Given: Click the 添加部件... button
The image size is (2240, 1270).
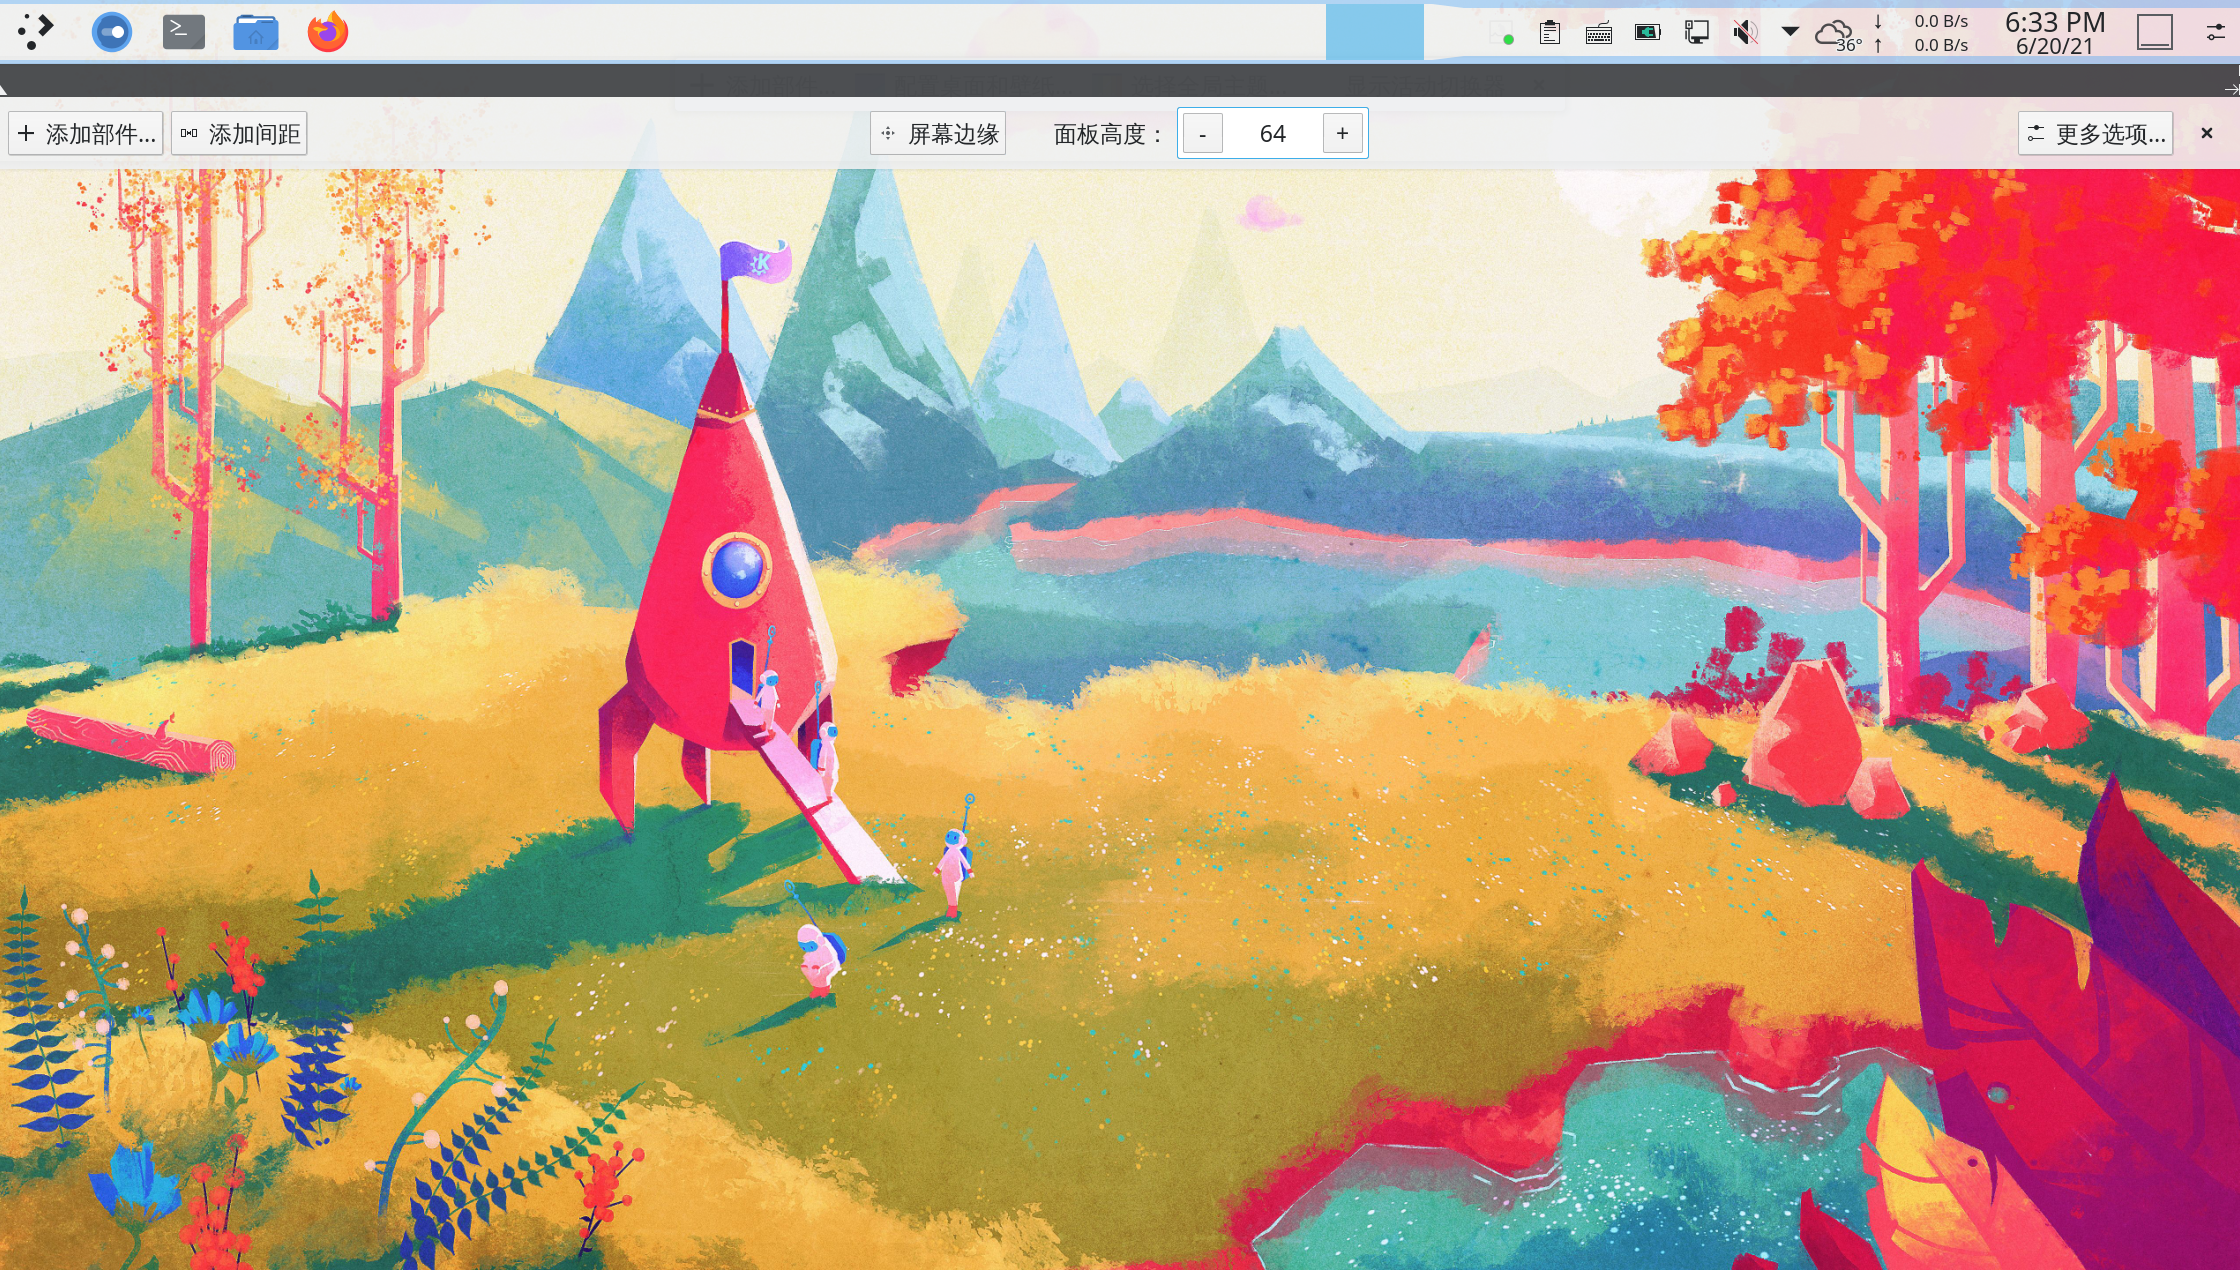Looking at the screenshot, I should coord(86,134).
